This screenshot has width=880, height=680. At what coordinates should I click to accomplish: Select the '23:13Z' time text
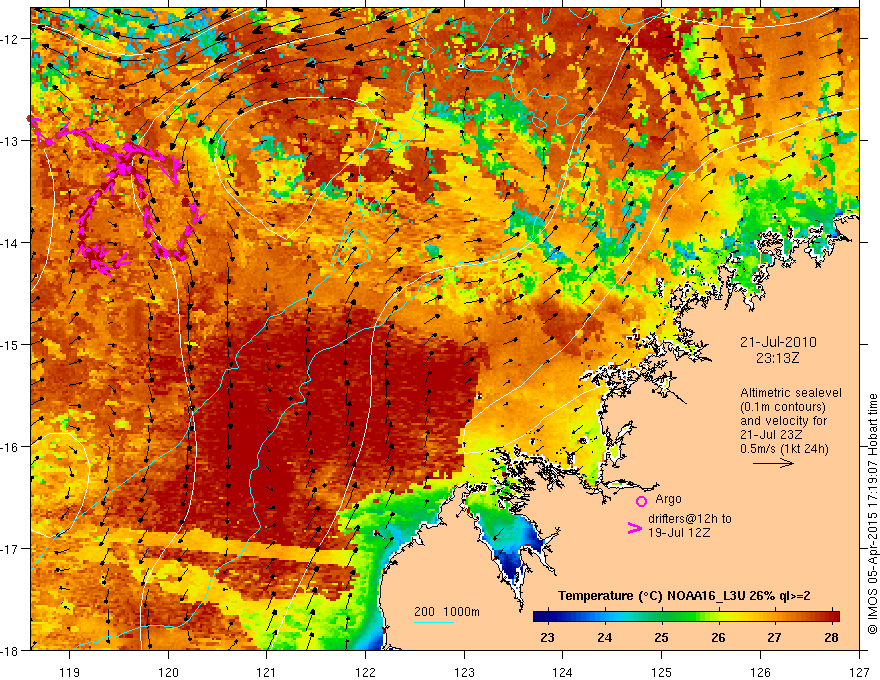(x=777, y=358)
